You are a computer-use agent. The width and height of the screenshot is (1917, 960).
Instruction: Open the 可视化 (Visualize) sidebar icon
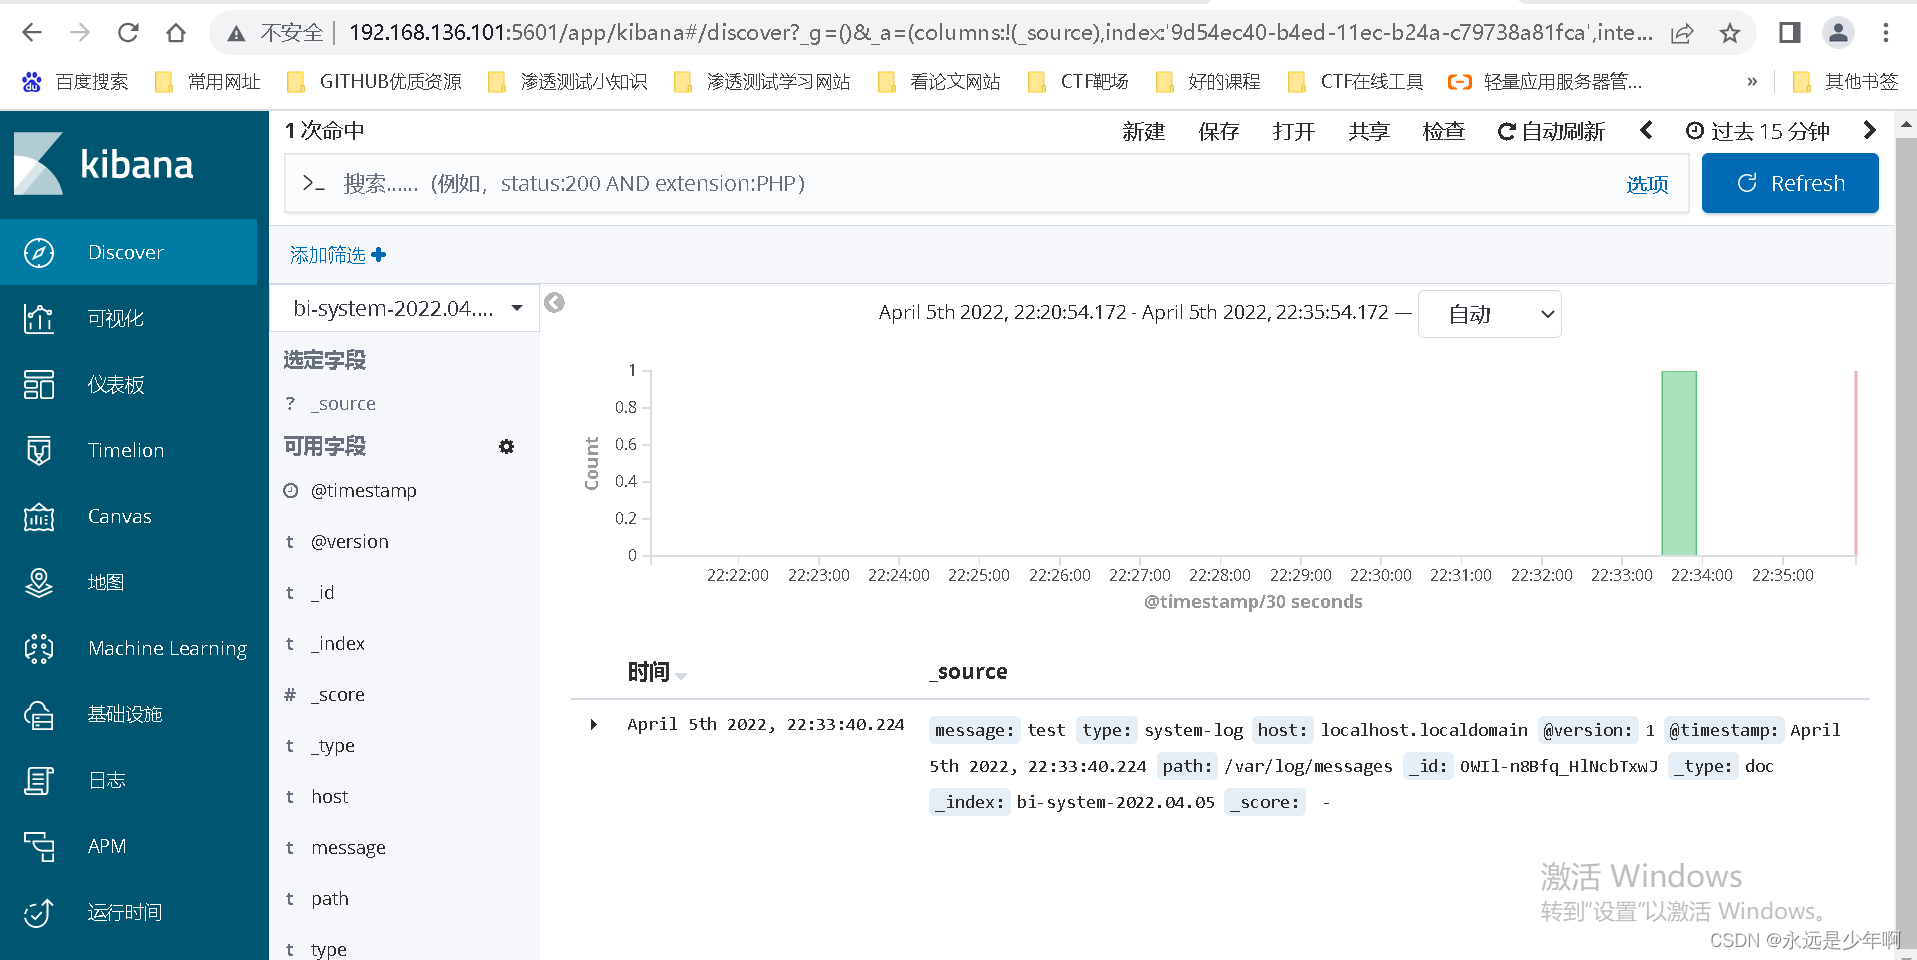[x=38, y=318]
